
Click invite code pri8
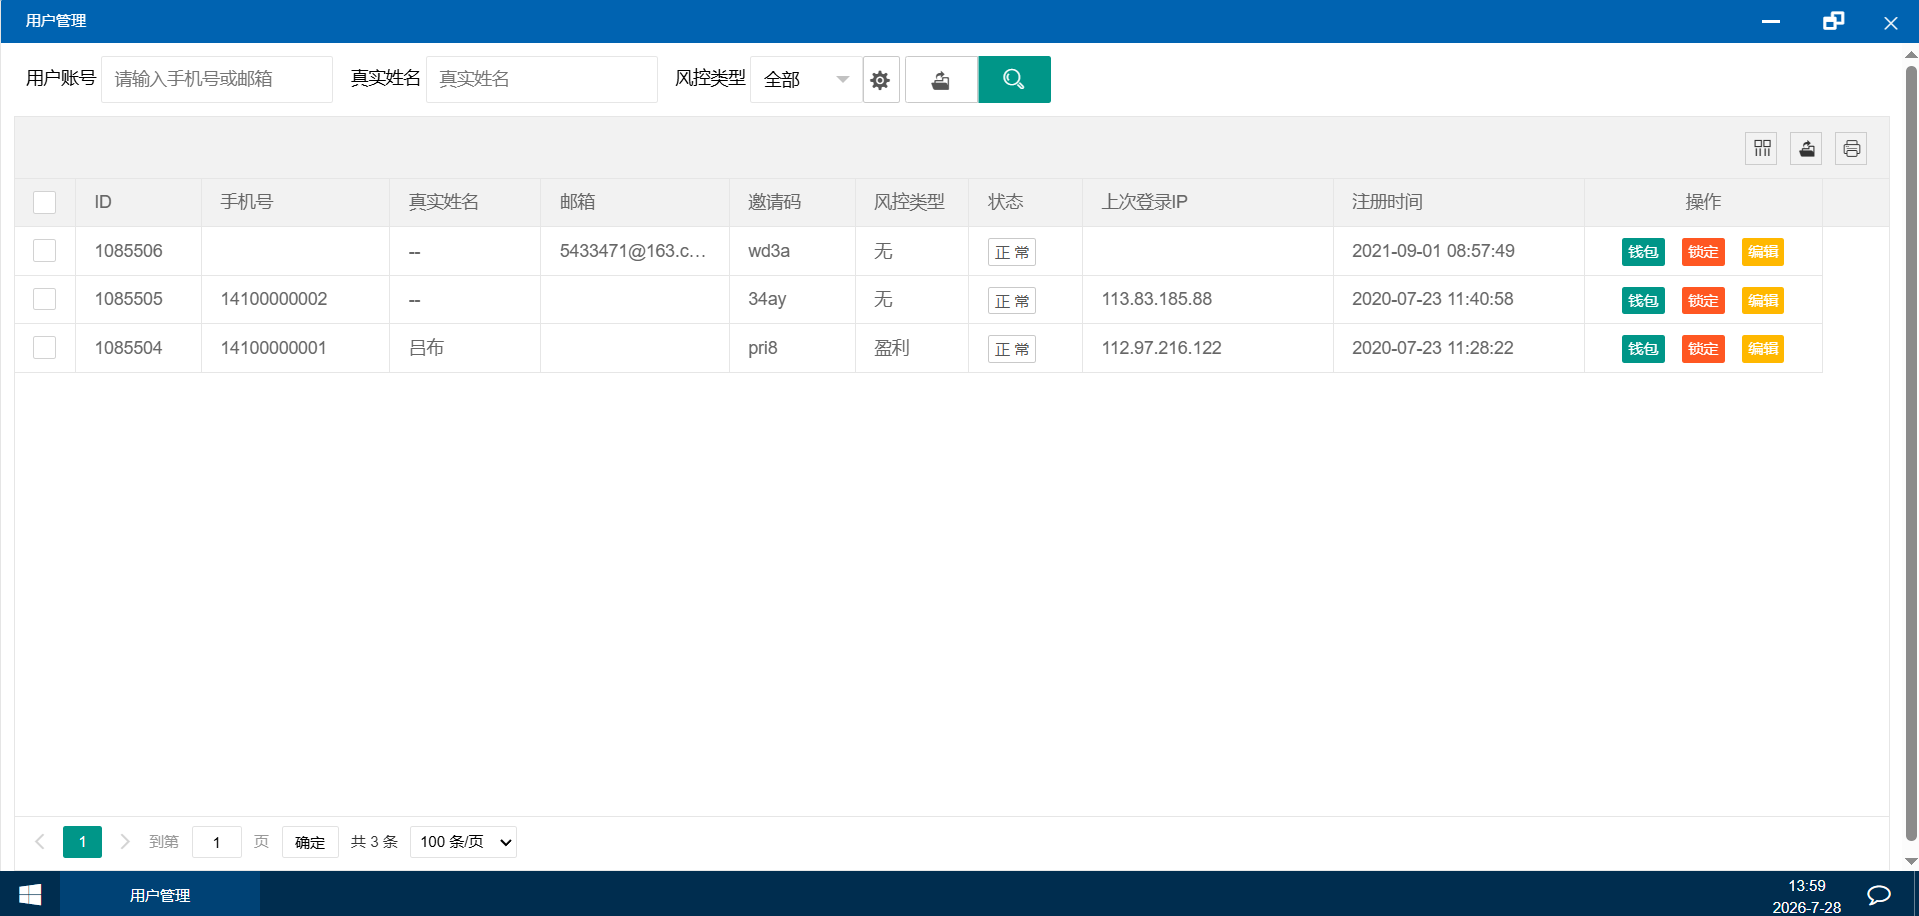(762, 348)
